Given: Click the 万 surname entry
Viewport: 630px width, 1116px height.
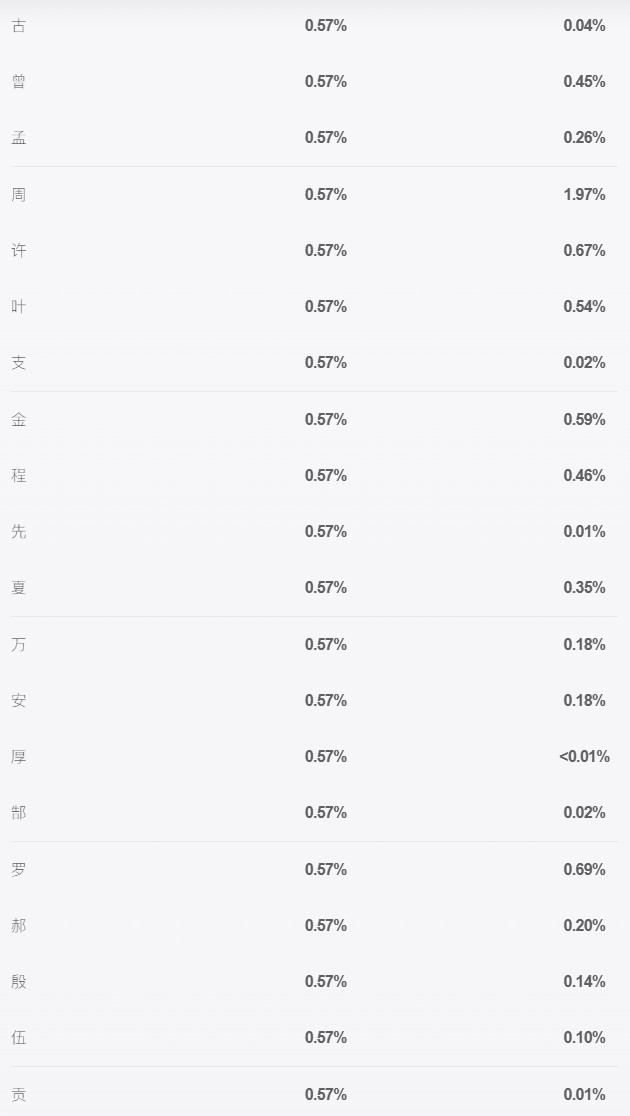Looking at the screenshot, I should click(x=19, y=644).
